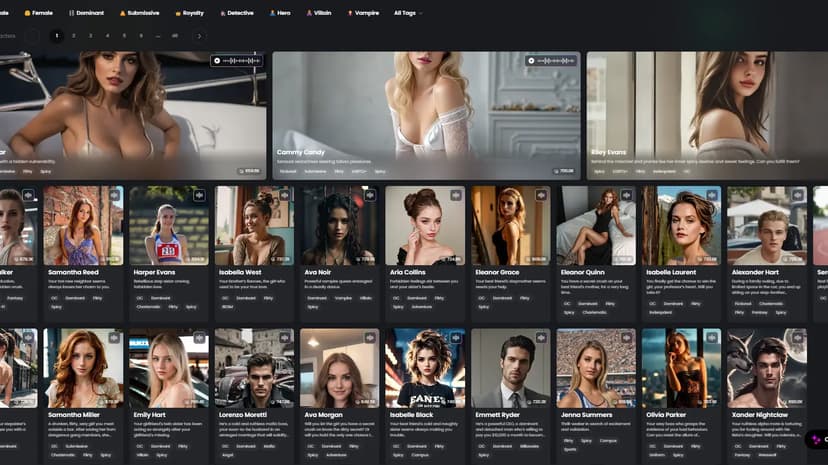Click the speaker icon on Eleanor Grace card

click(x=541, y=195)
